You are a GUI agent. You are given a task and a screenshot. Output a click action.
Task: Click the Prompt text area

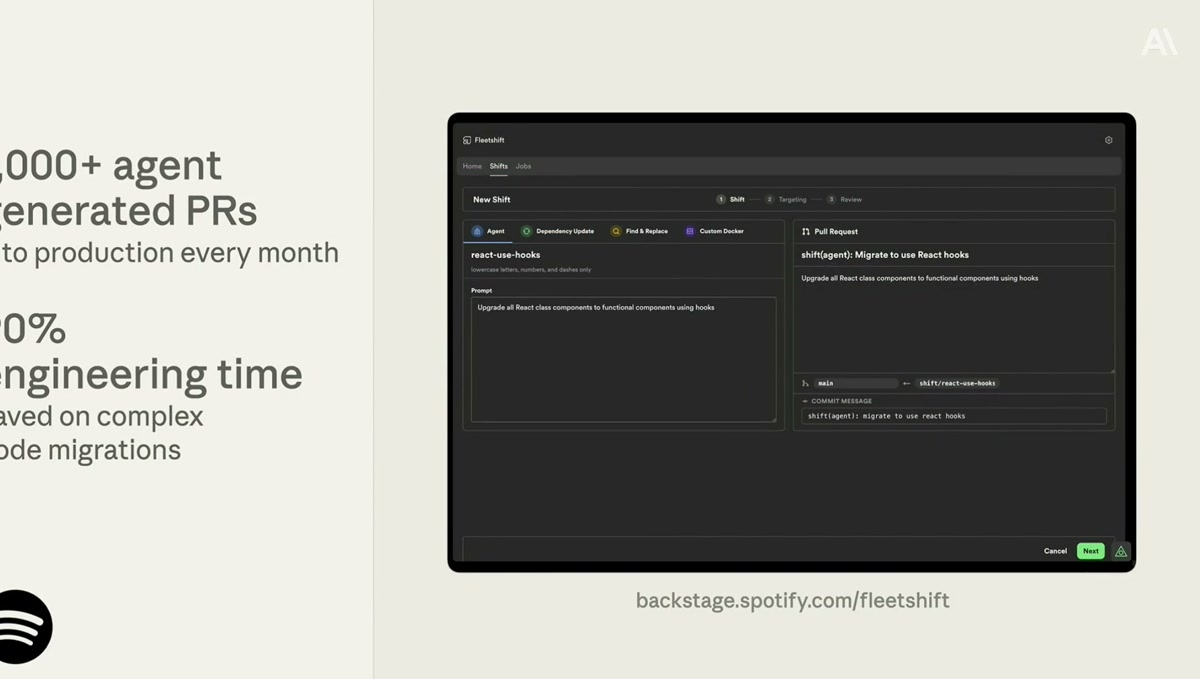pos(624,360)
